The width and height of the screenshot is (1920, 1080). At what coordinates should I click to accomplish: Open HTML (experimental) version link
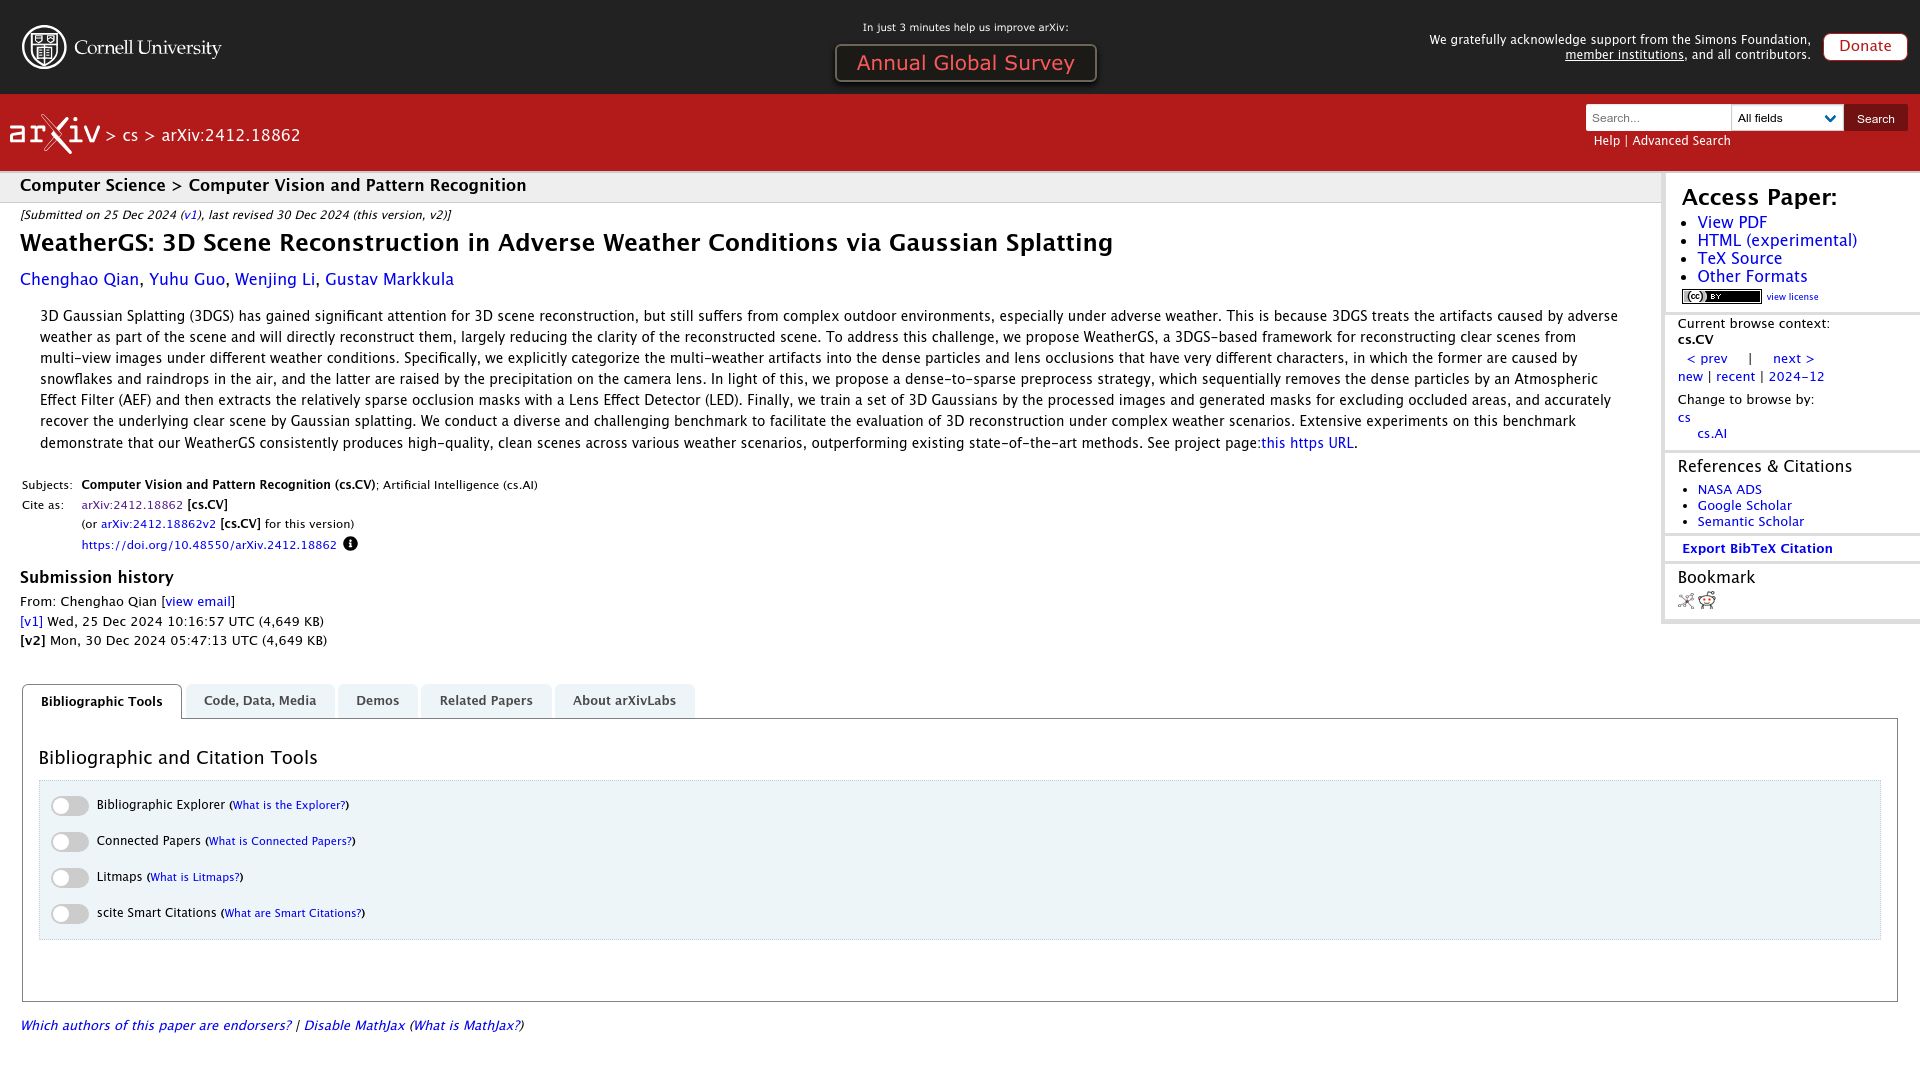click(x=1777, y=241)
